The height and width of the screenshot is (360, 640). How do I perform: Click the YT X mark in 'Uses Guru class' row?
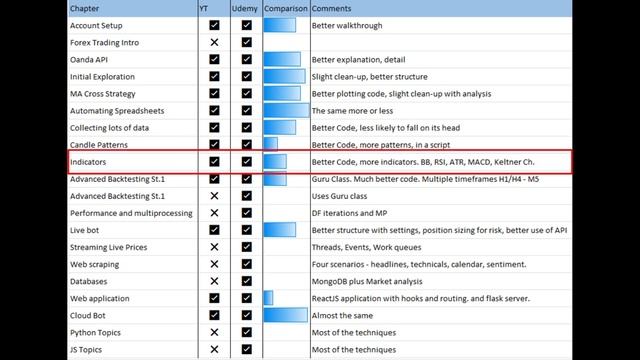214,196
